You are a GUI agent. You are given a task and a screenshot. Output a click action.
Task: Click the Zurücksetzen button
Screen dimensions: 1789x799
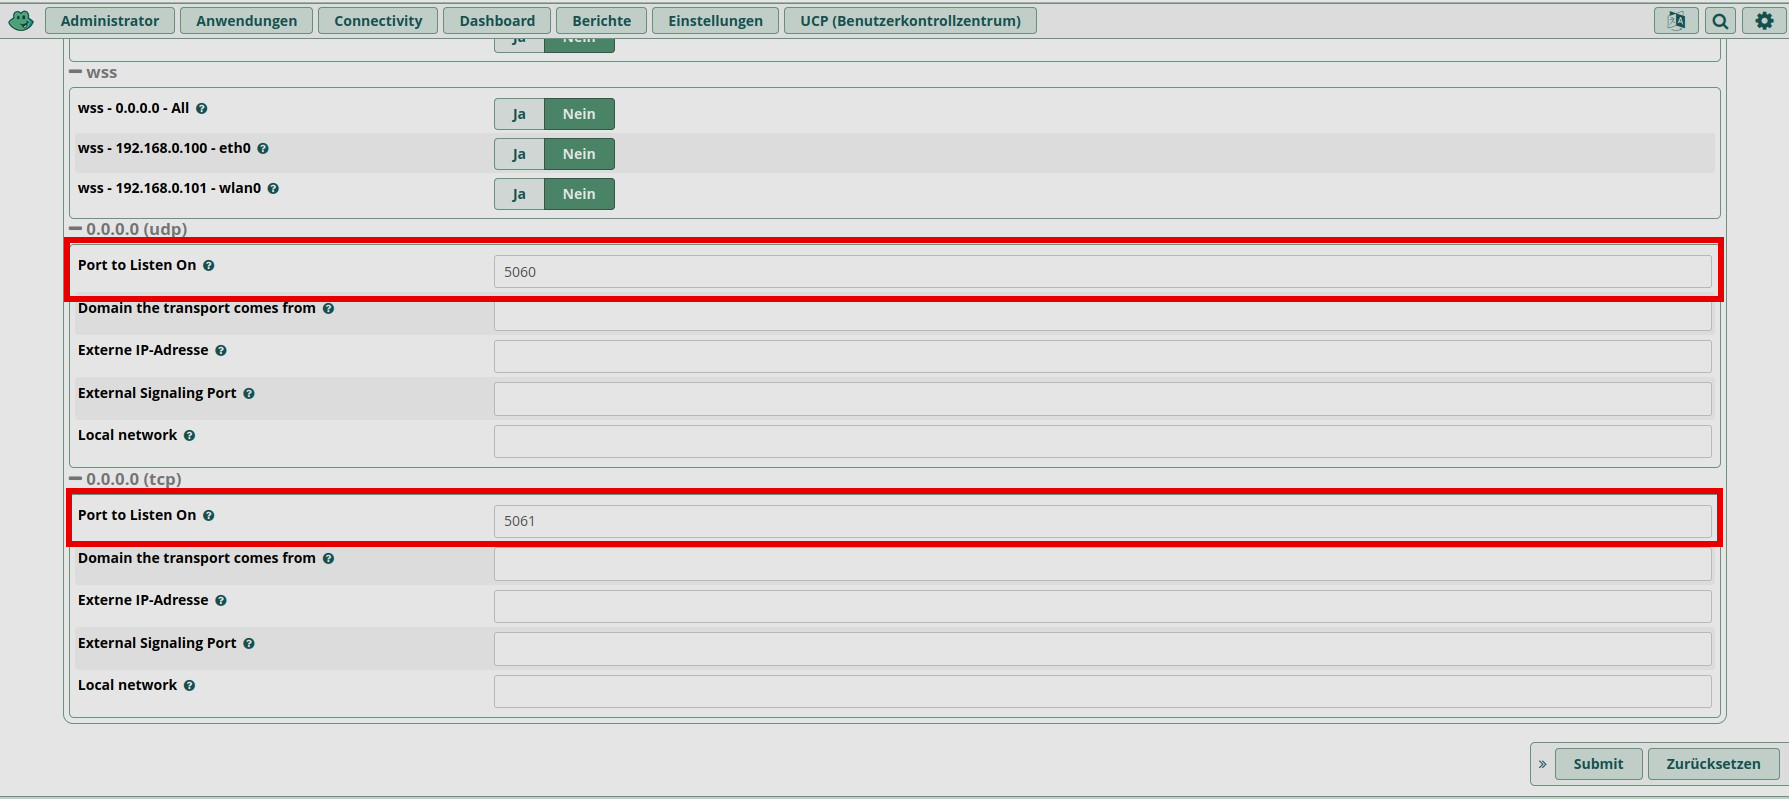click(1713, 764)
